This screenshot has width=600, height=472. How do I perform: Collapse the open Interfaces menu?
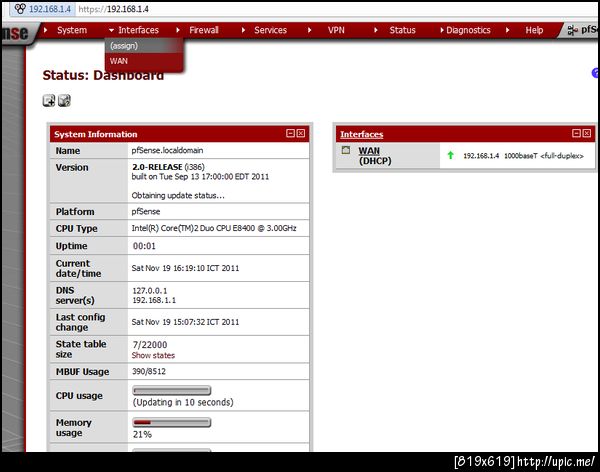tap(138, 30)
